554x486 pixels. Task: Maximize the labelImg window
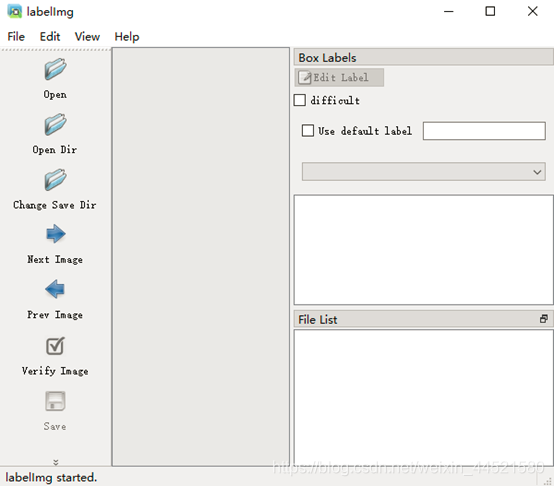[x=490, y=11]
